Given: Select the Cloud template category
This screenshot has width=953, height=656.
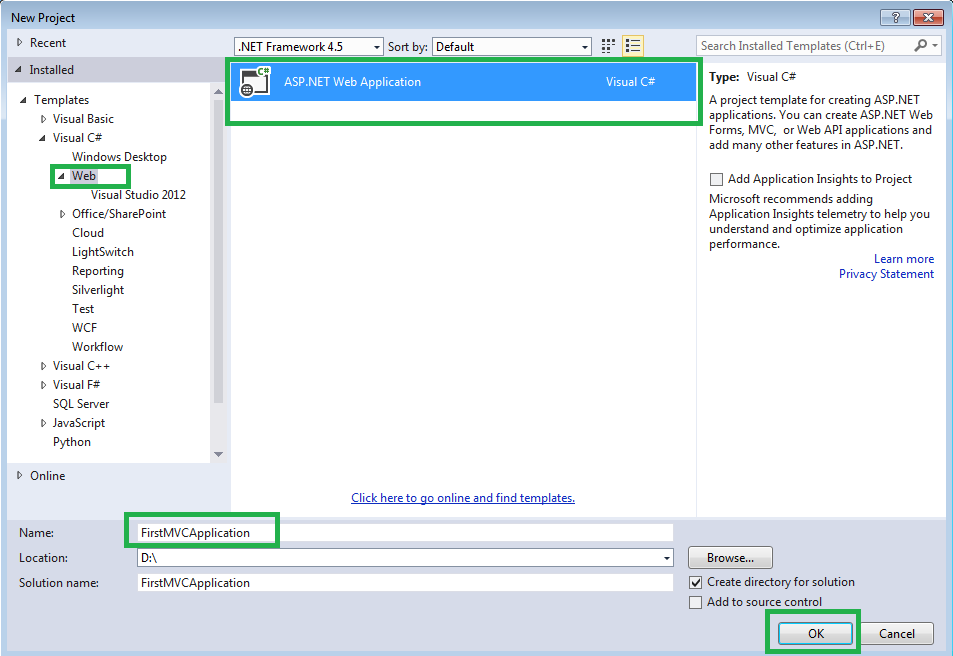Looking at the screenshot, I should (x=88, y=233).
